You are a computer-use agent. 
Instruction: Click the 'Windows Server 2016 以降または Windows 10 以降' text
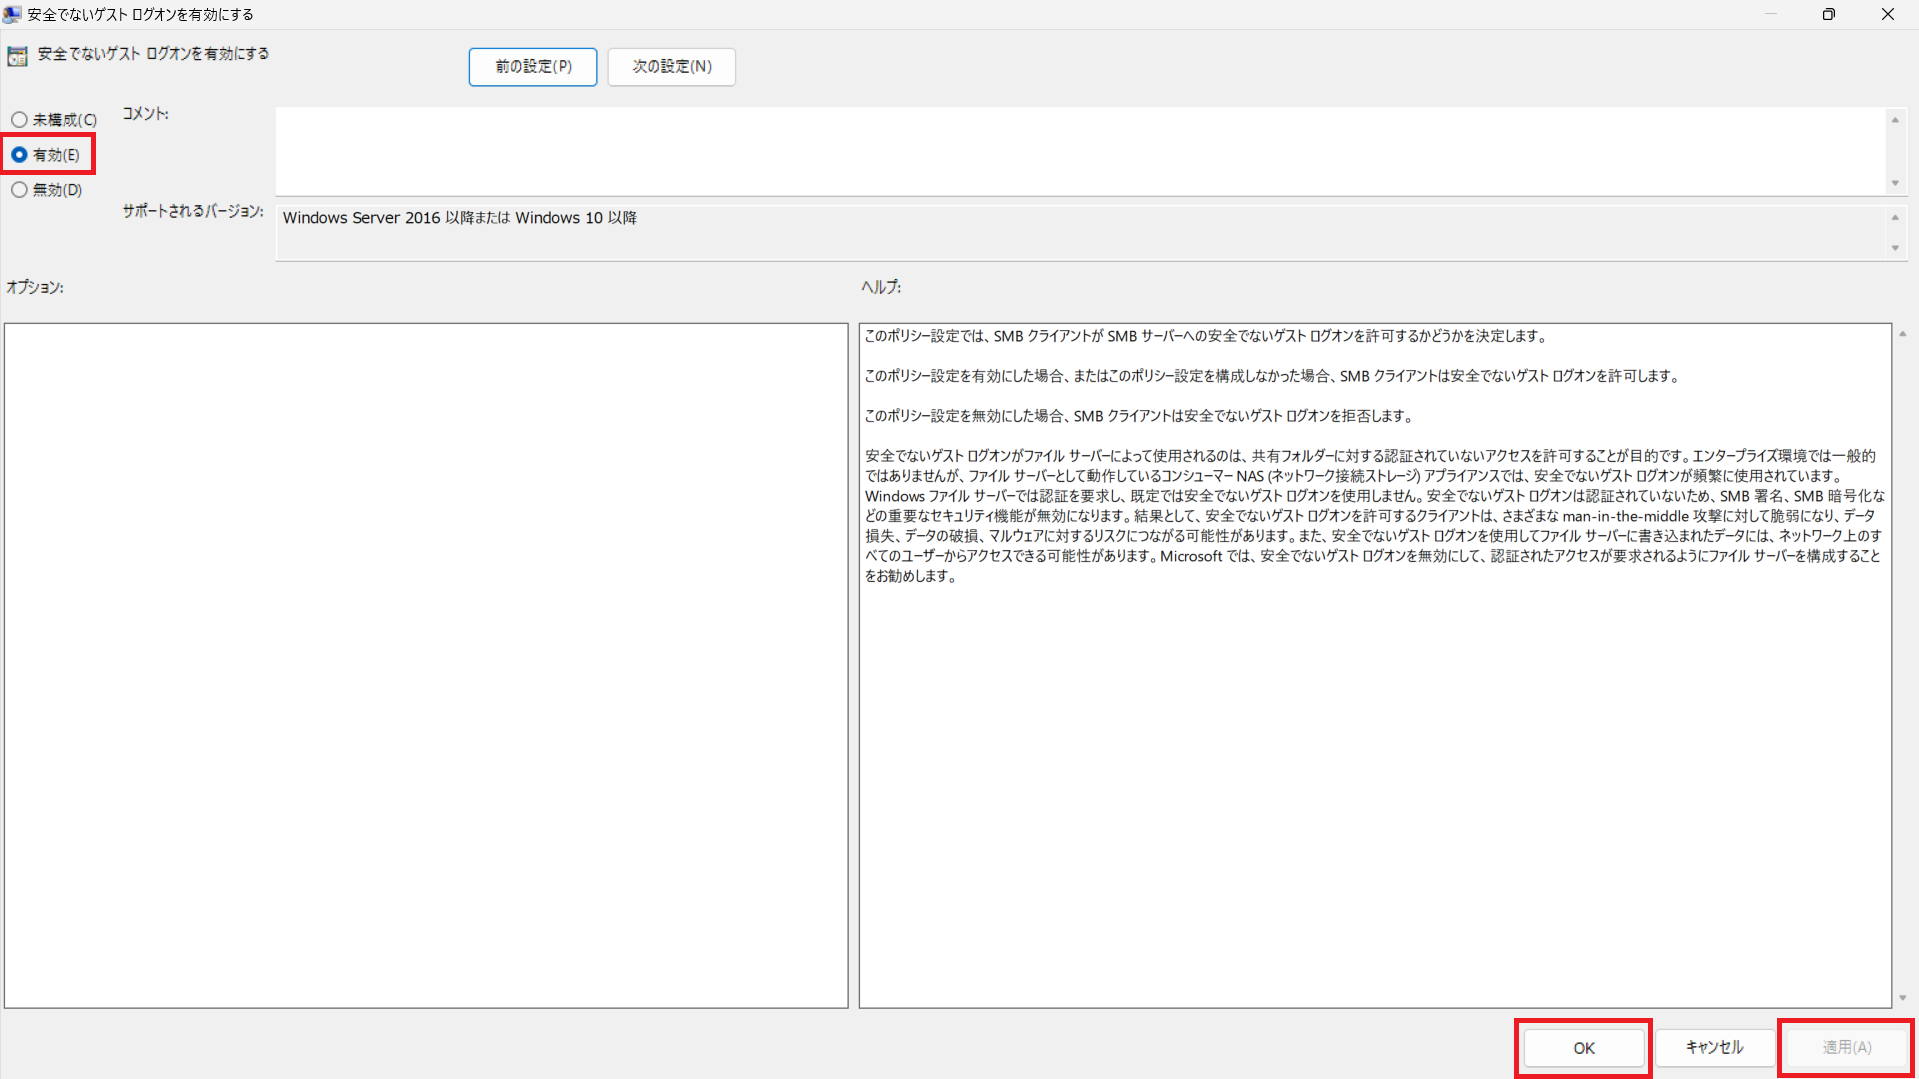[459, 218]
